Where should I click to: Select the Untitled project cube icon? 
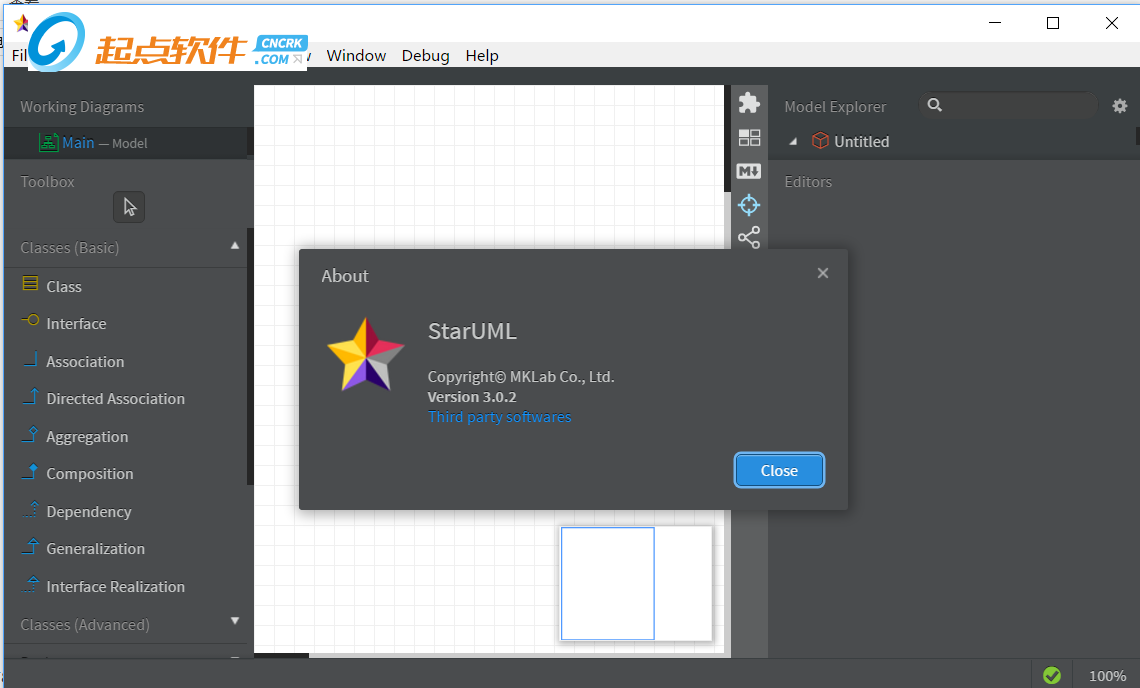(820, 140)
